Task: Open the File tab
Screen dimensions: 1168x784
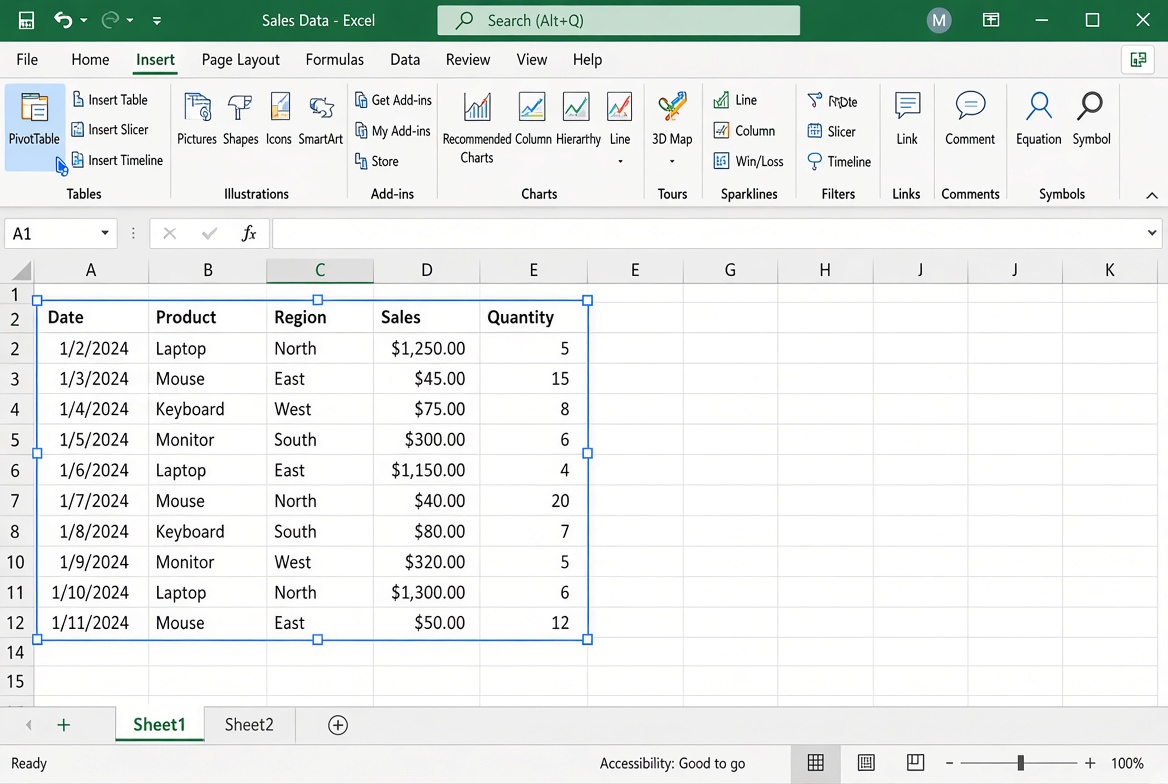Action: click(28, 60)
